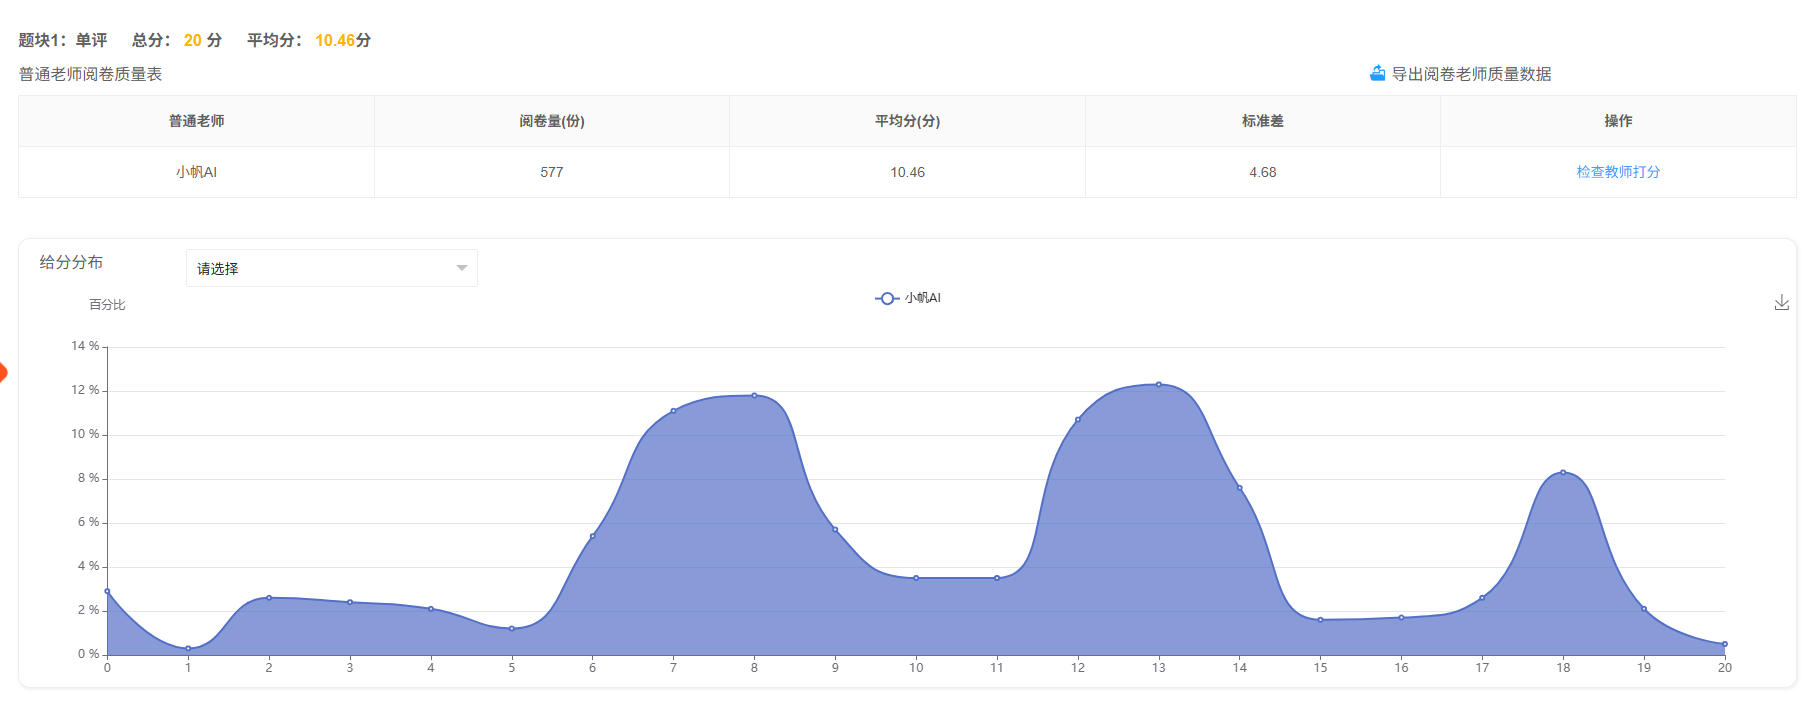Click the 14 % y-axis tick label
Image resolution: width=1811 pixels, height=707 pixels.
click(x=85, y=346)
